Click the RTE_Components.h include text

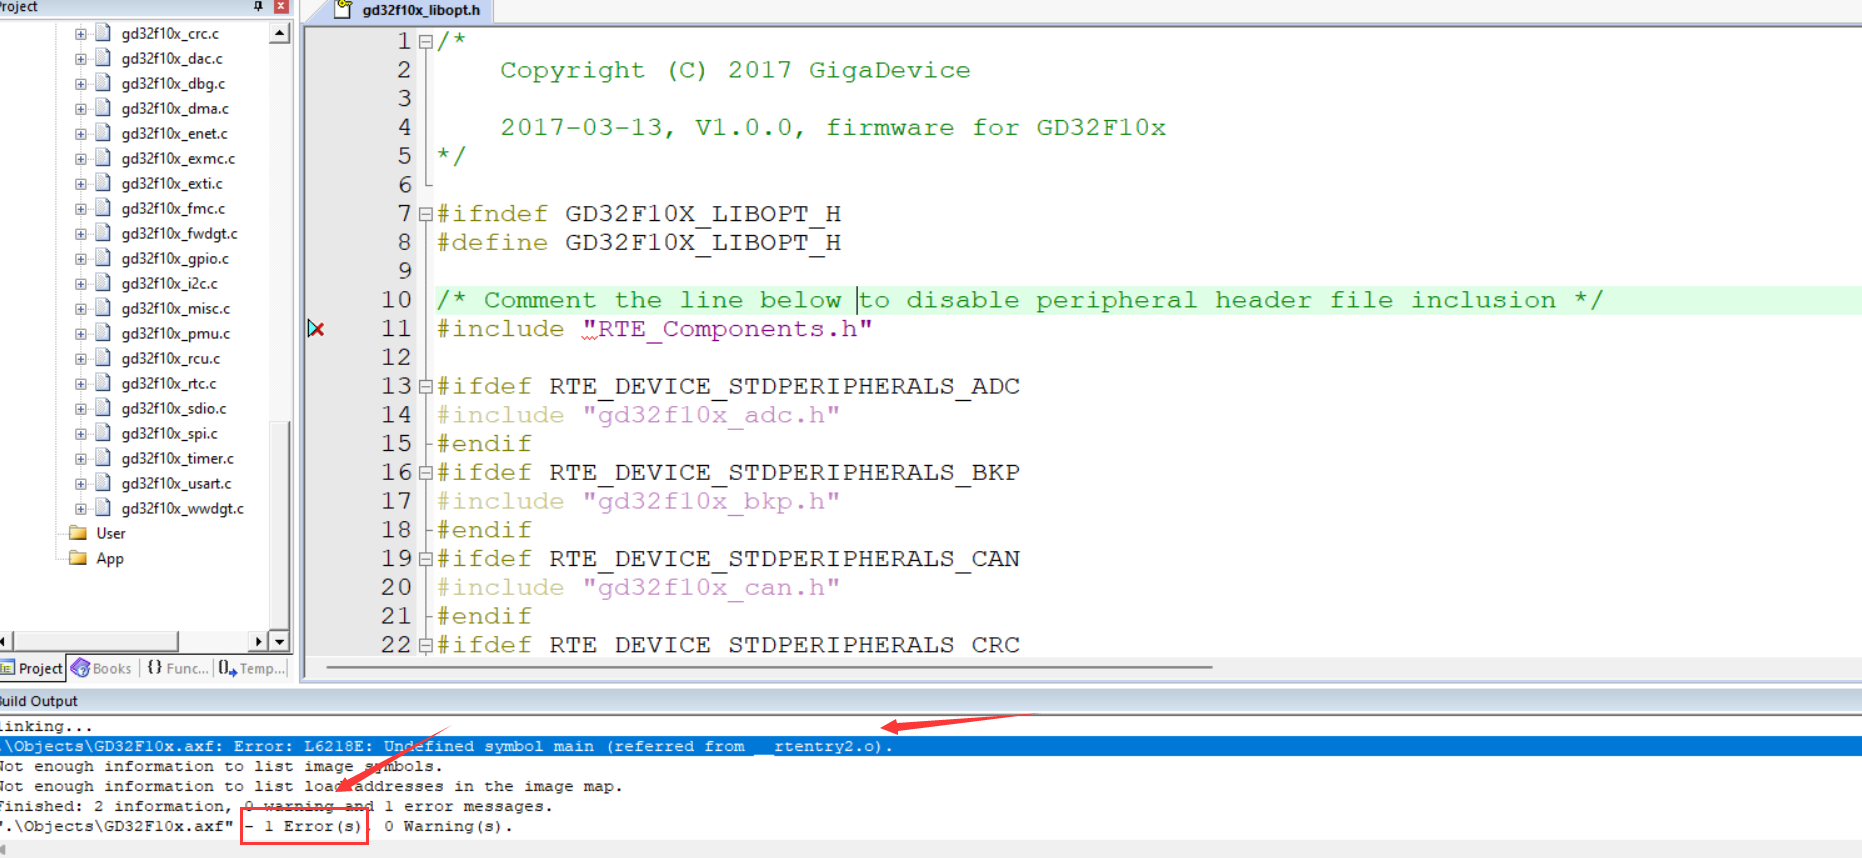[x=727, y=329]
